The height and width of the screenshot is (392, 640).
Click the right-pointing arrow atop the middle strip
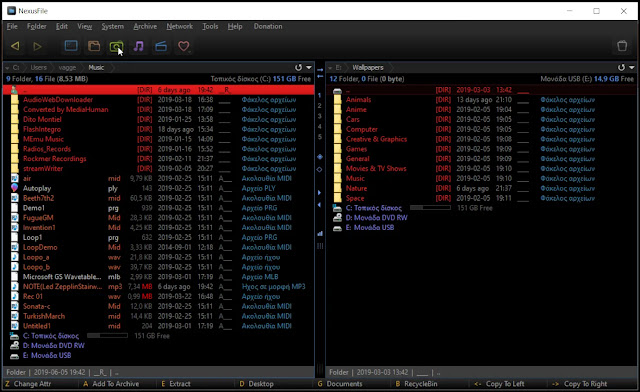click(x=320, y=70)
